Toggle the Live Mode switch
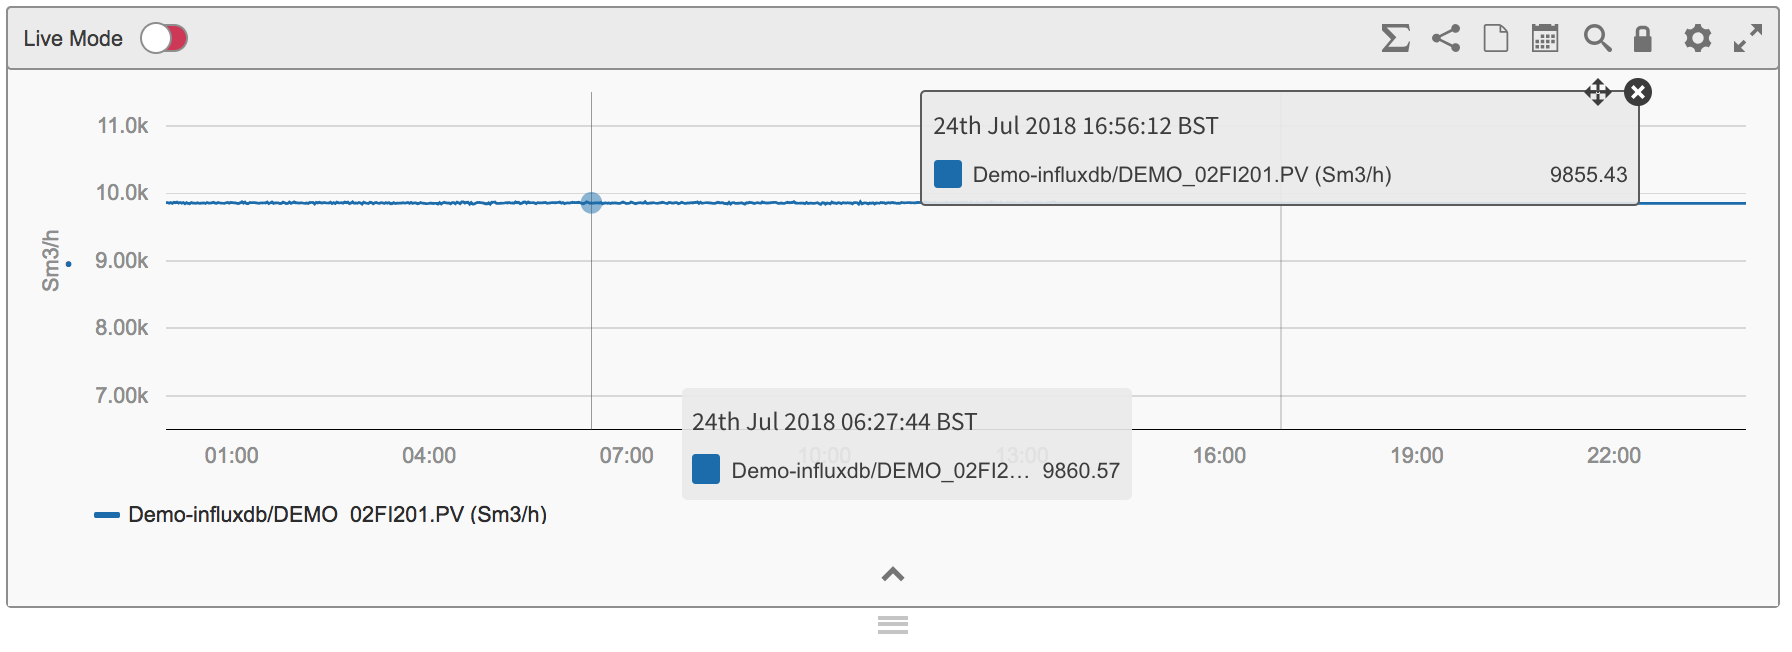 tap(164, 38)
